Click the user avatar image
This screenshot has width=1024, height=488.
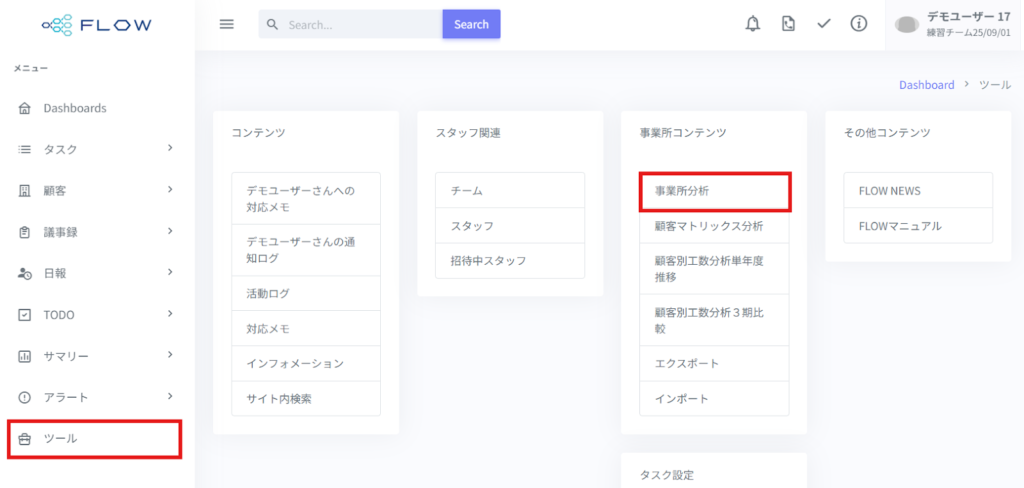pos(907,25)
